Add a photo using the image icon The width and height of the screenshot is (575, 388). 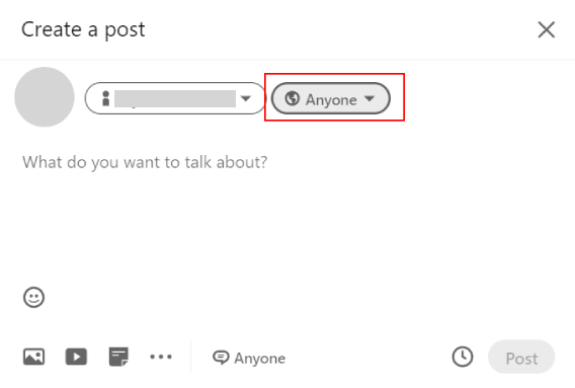(x=34, y=357)
